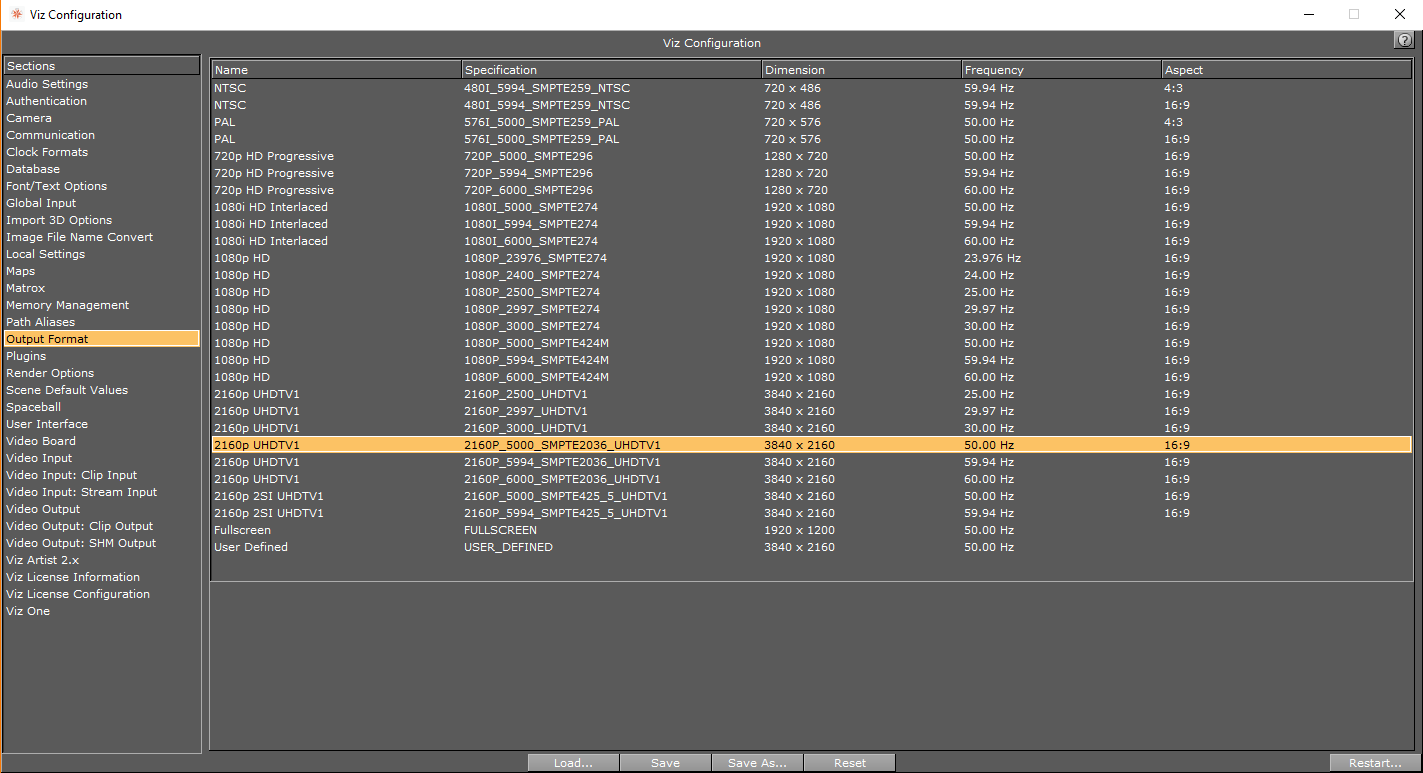Select the highlighted Output Format section
Viewport: 1423px width, 773px height.
102,339
